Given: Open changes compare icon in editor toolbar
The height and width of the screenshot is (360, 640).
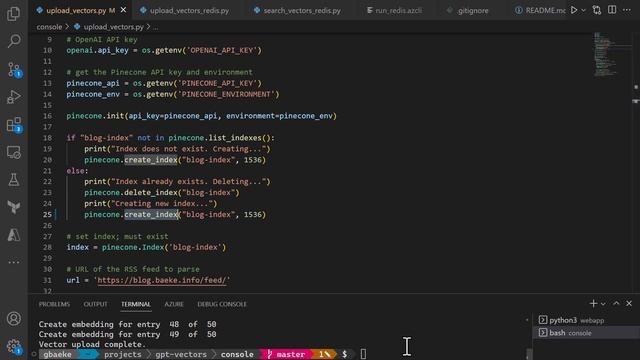Looking at the screenshot, I should (x=597, y=10).
